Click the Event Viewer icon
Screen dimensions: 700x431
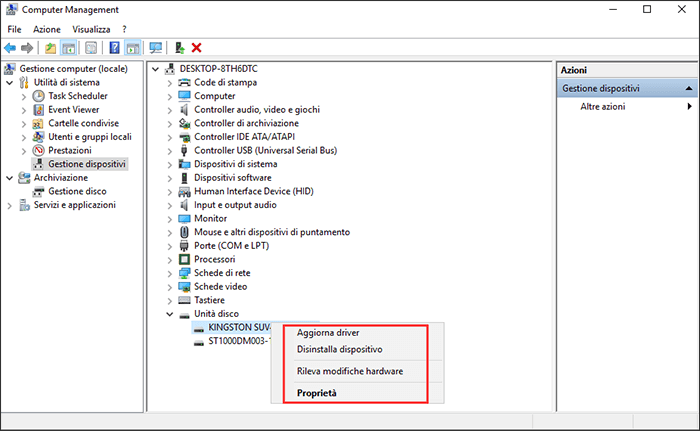(39, 110)
